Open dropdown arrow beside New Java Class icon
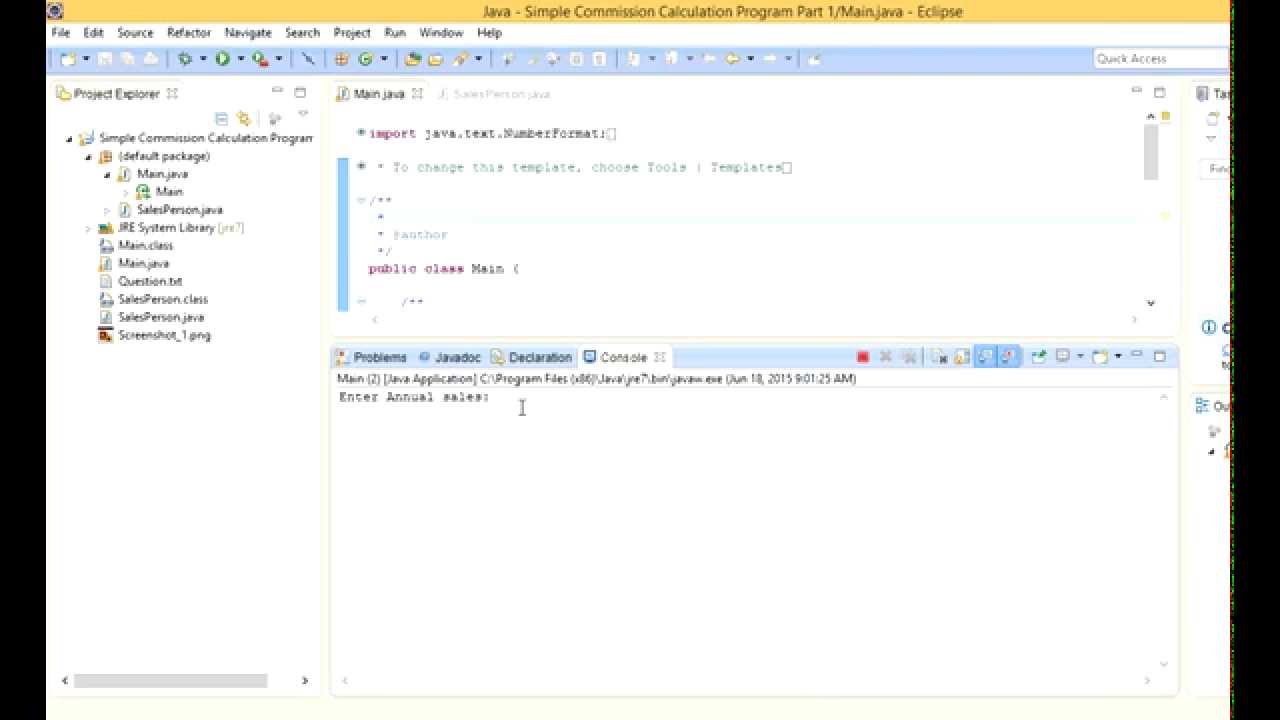 (384, 59)
